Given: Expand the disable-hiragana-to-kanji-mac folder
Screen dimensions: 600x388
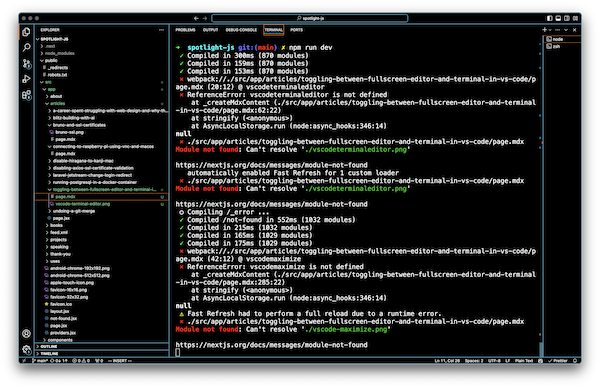Looking at the screenshot, I should pos(101,161).
